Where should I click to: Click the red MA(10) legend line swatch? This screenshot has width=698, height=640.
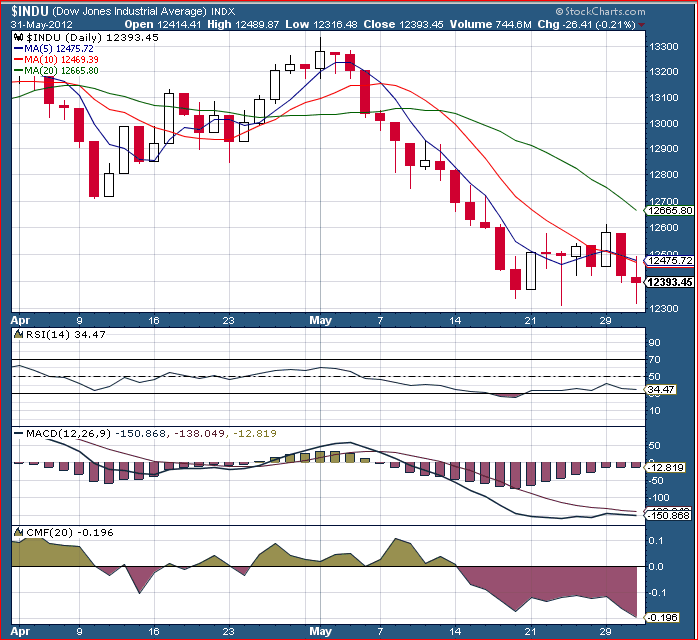pos(18,59)
